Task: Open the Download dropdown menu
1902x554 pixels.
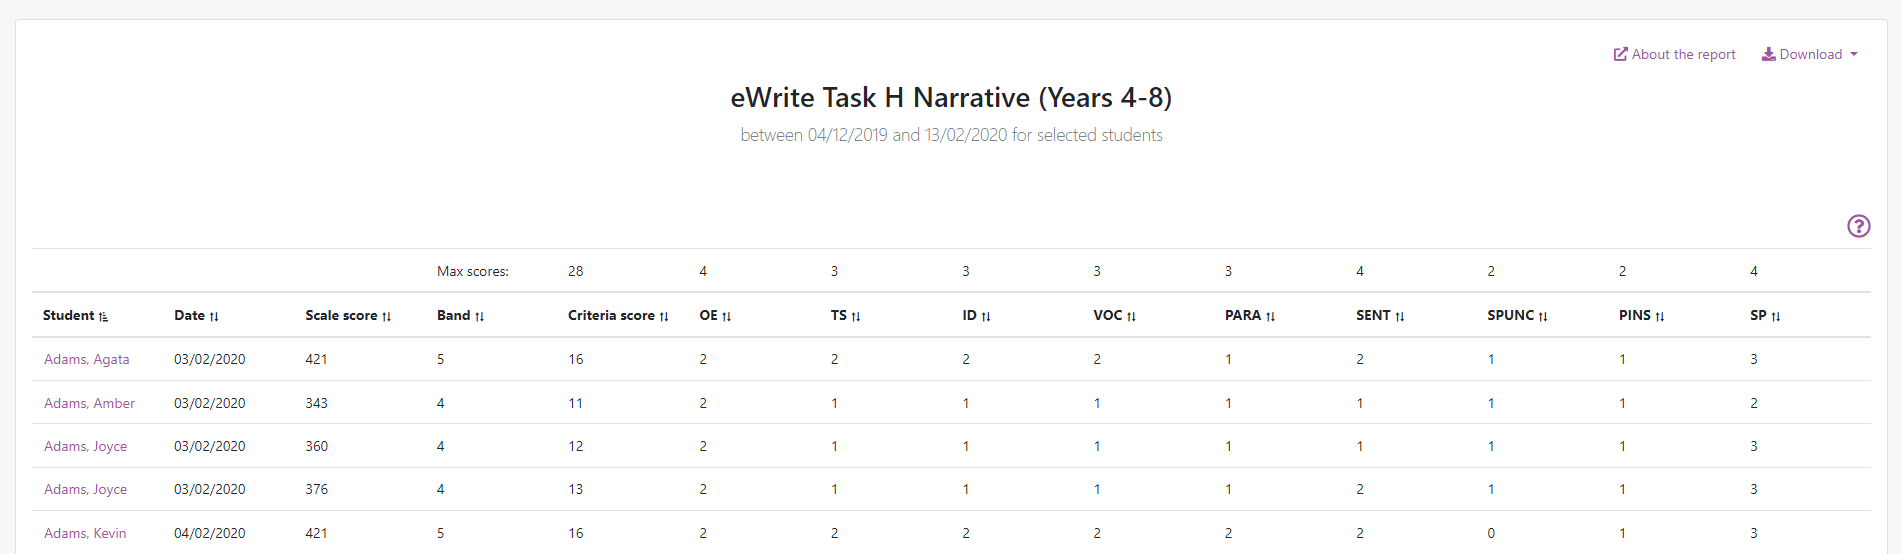Action: pyautogui.click(x=1810, y=55)
